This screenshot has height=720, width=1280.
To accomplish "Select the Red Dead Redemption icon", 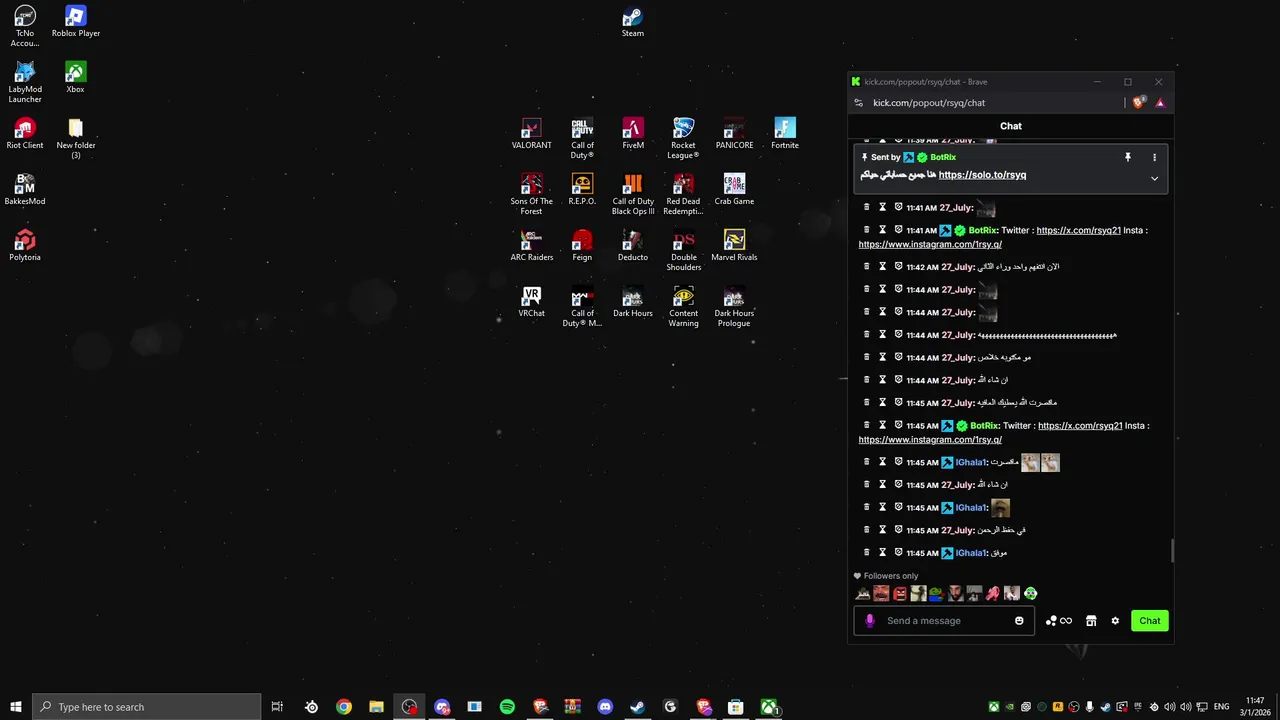I will (x=683, y=195).
